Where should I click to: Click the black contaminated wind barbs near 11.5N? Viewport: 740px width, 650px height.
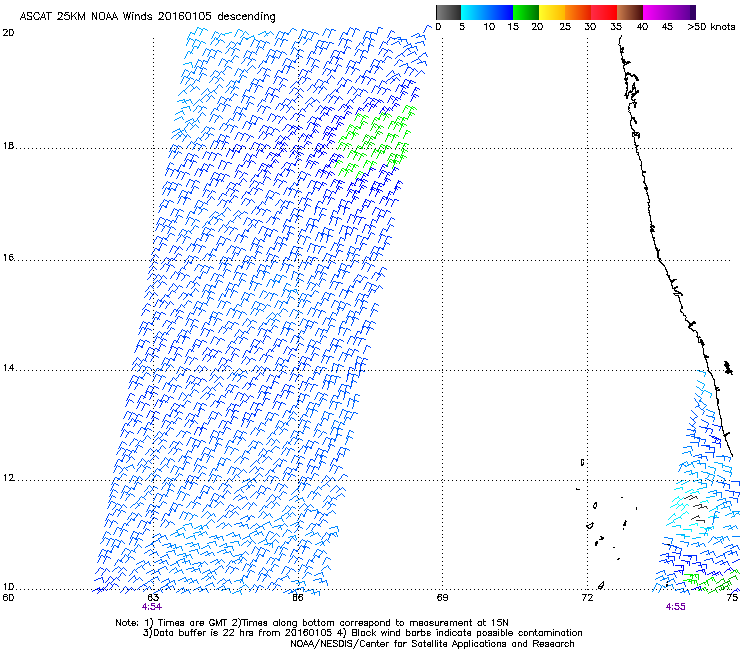[696, 508]
